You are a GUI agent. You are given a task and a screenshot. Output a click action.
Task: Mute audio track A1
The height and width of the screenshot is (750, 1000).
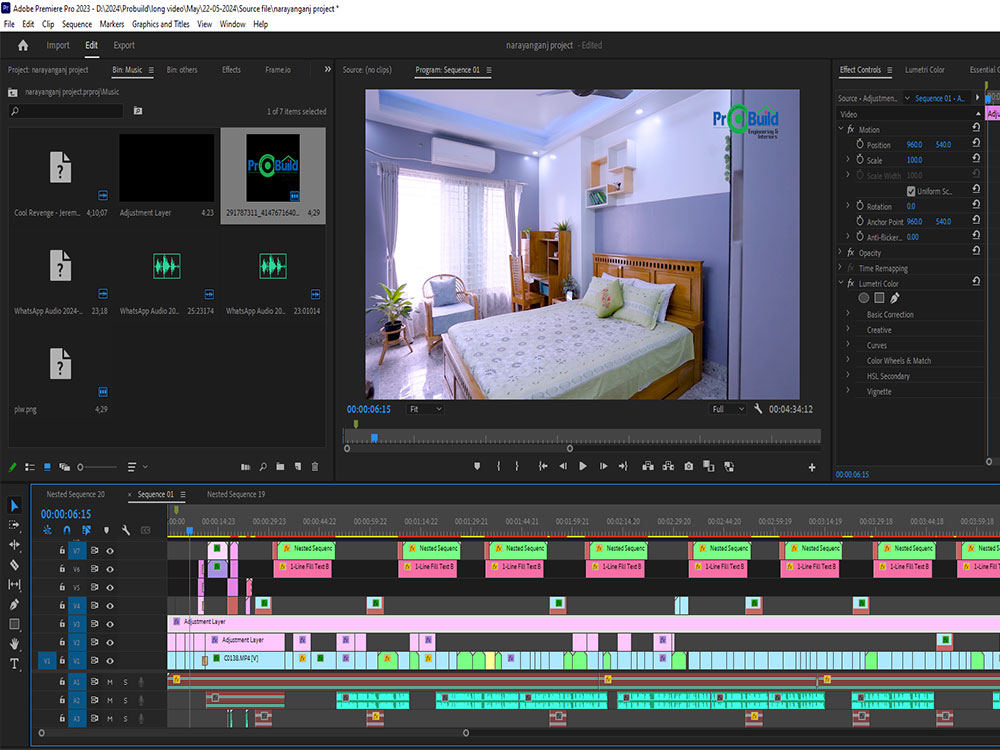pyautogui.click(x=110, y=682)
